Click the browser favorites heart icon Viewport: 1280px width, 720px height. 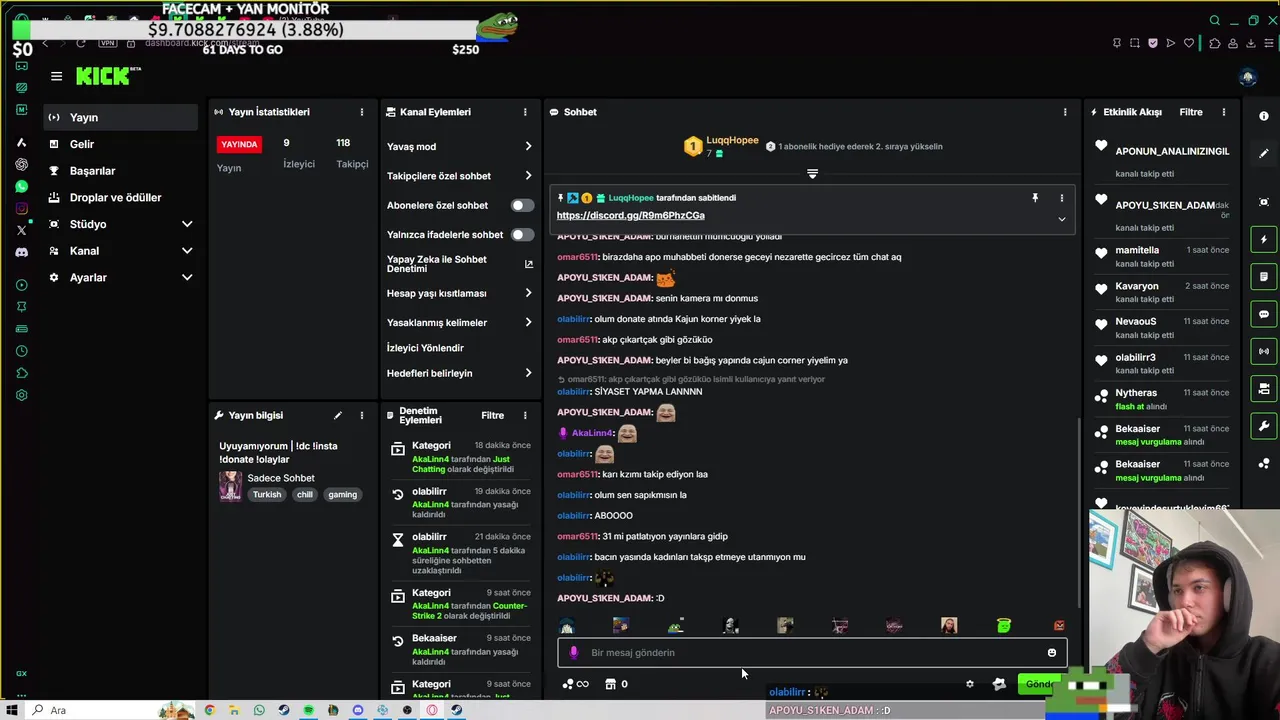point(1189,43)
